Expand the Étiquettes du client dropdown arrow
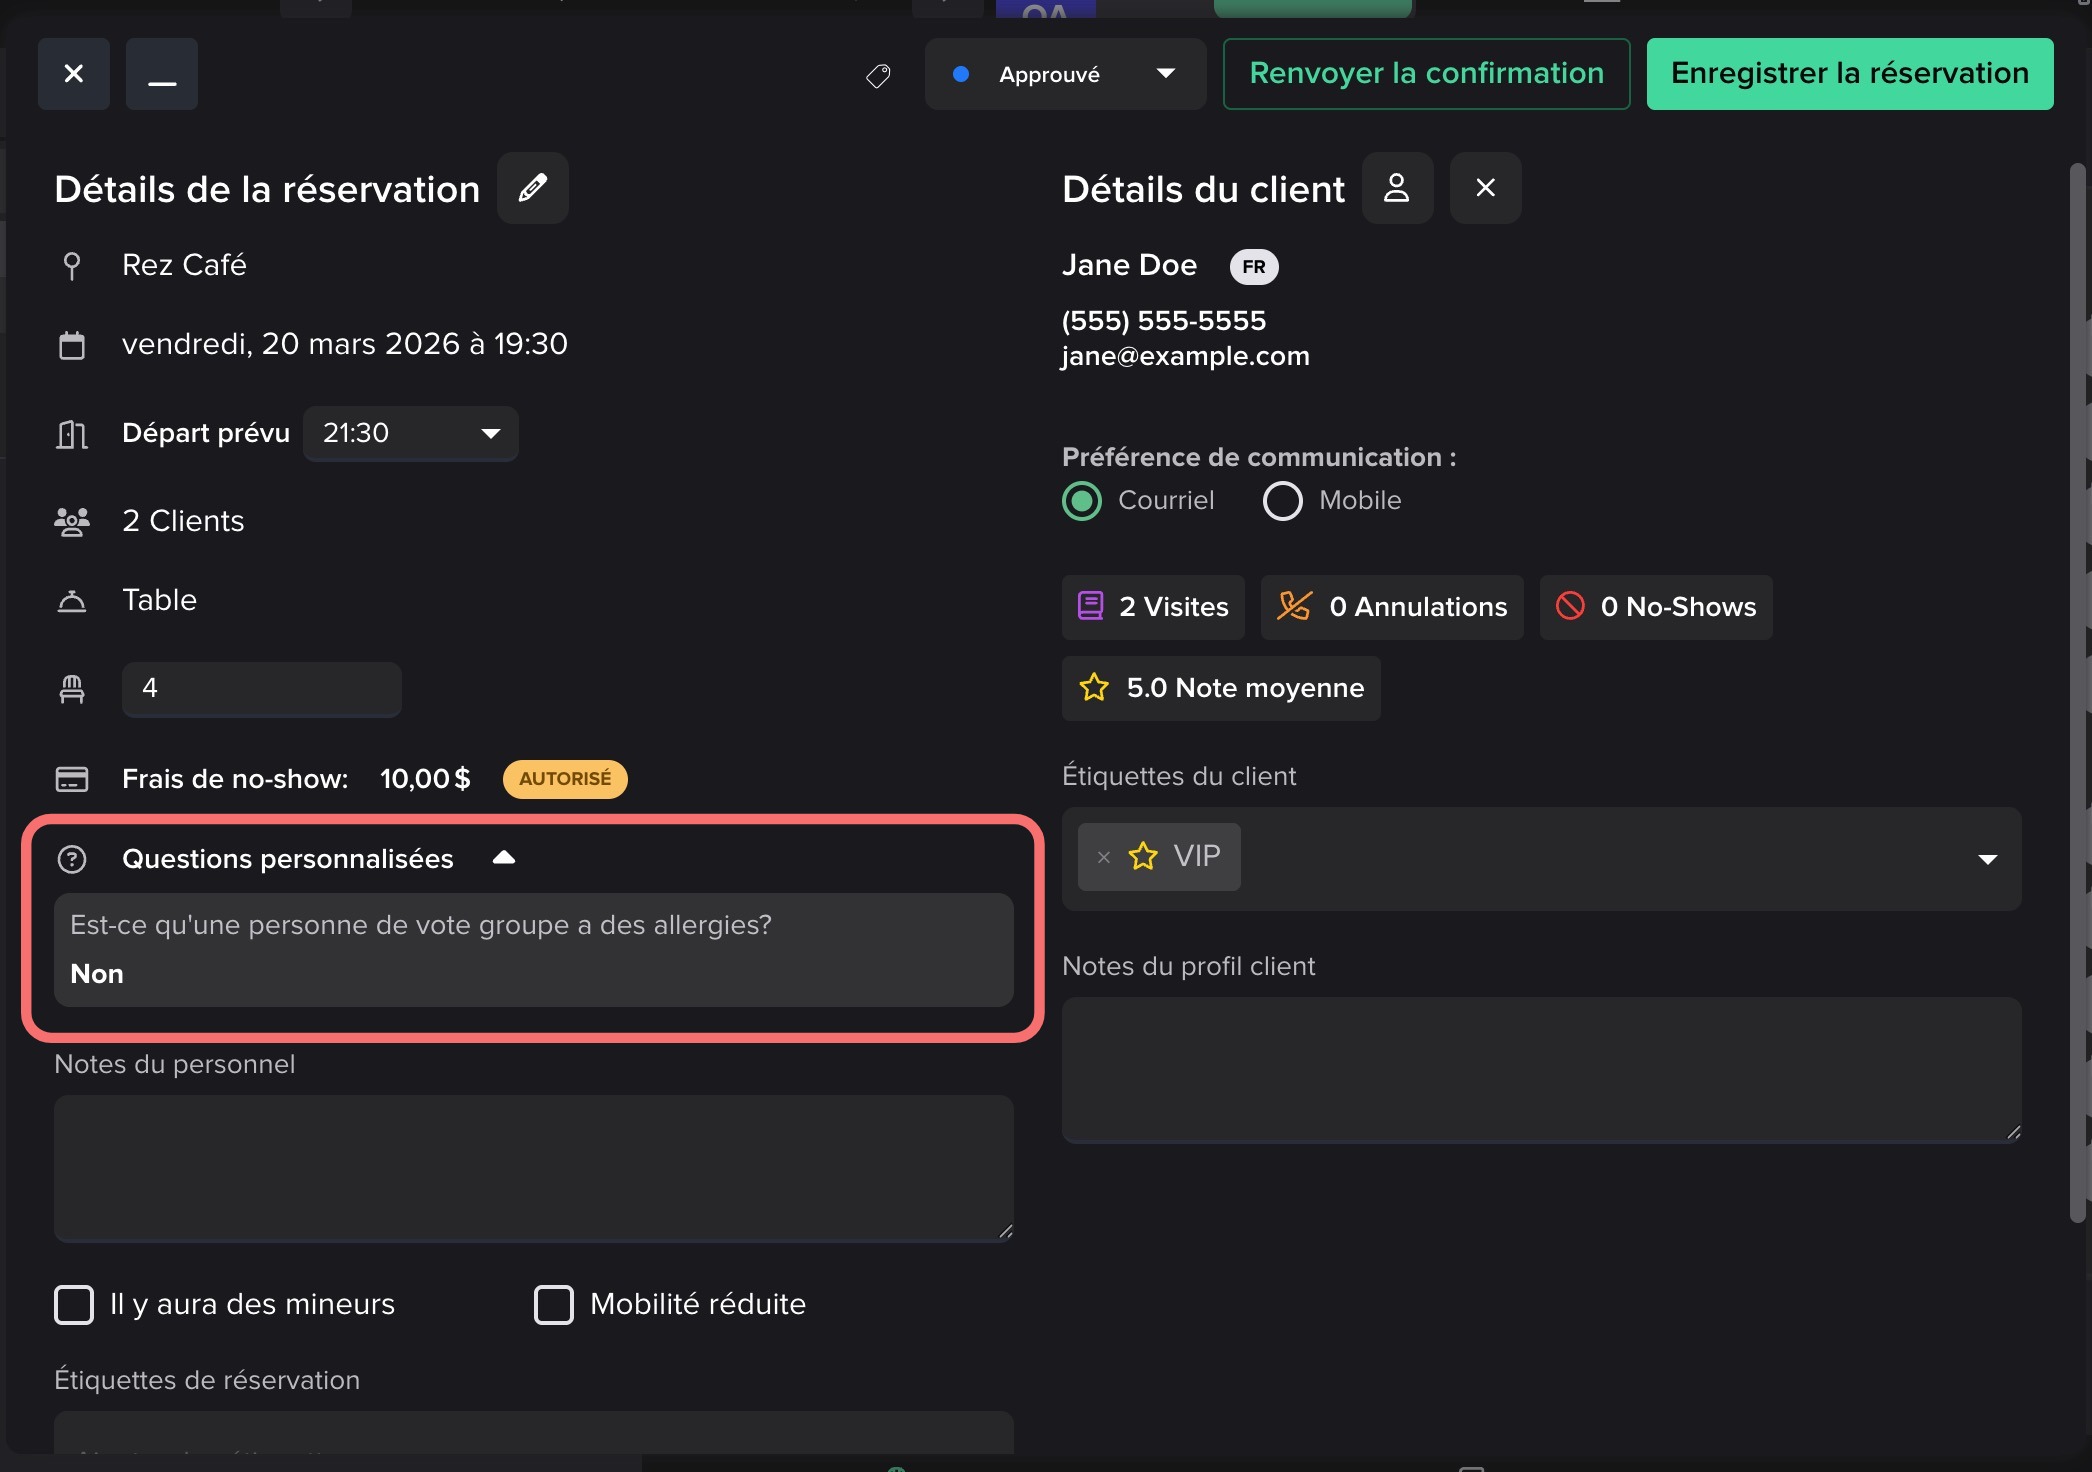 pos(1987,859)
